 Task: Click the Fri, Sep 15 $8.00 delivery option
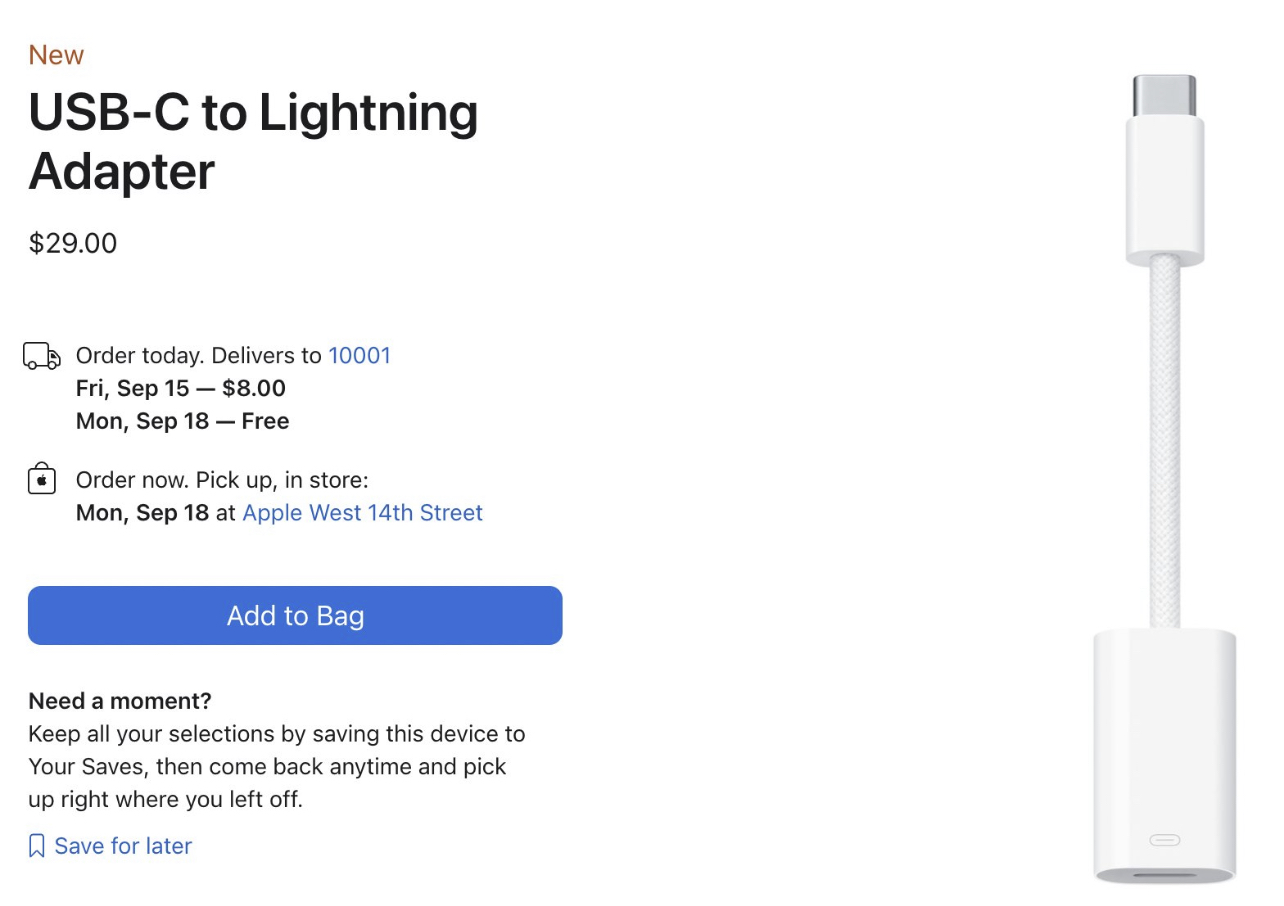coord(181,388)
